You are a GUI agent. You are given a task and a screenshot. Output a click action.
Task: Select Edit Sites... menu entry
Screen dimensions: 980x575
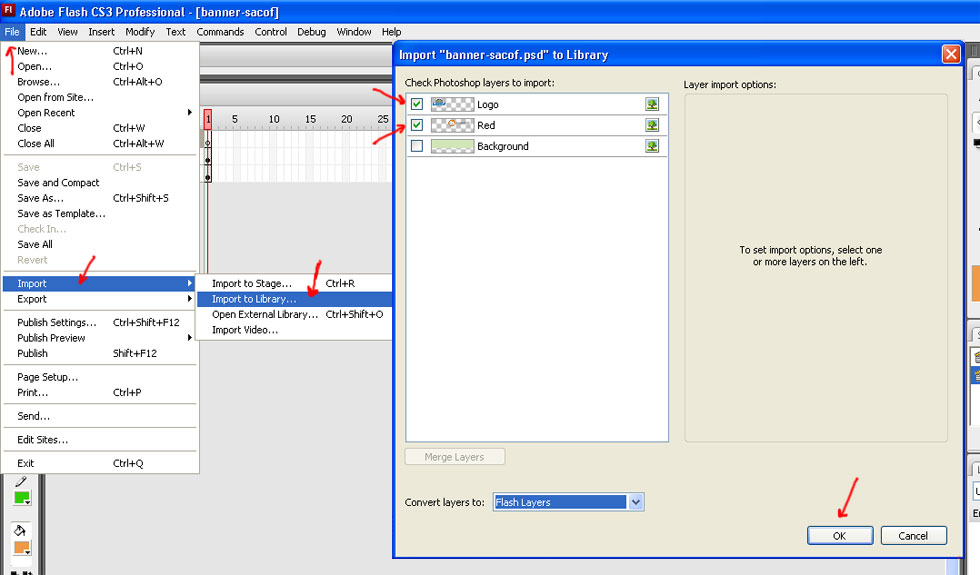100,439
